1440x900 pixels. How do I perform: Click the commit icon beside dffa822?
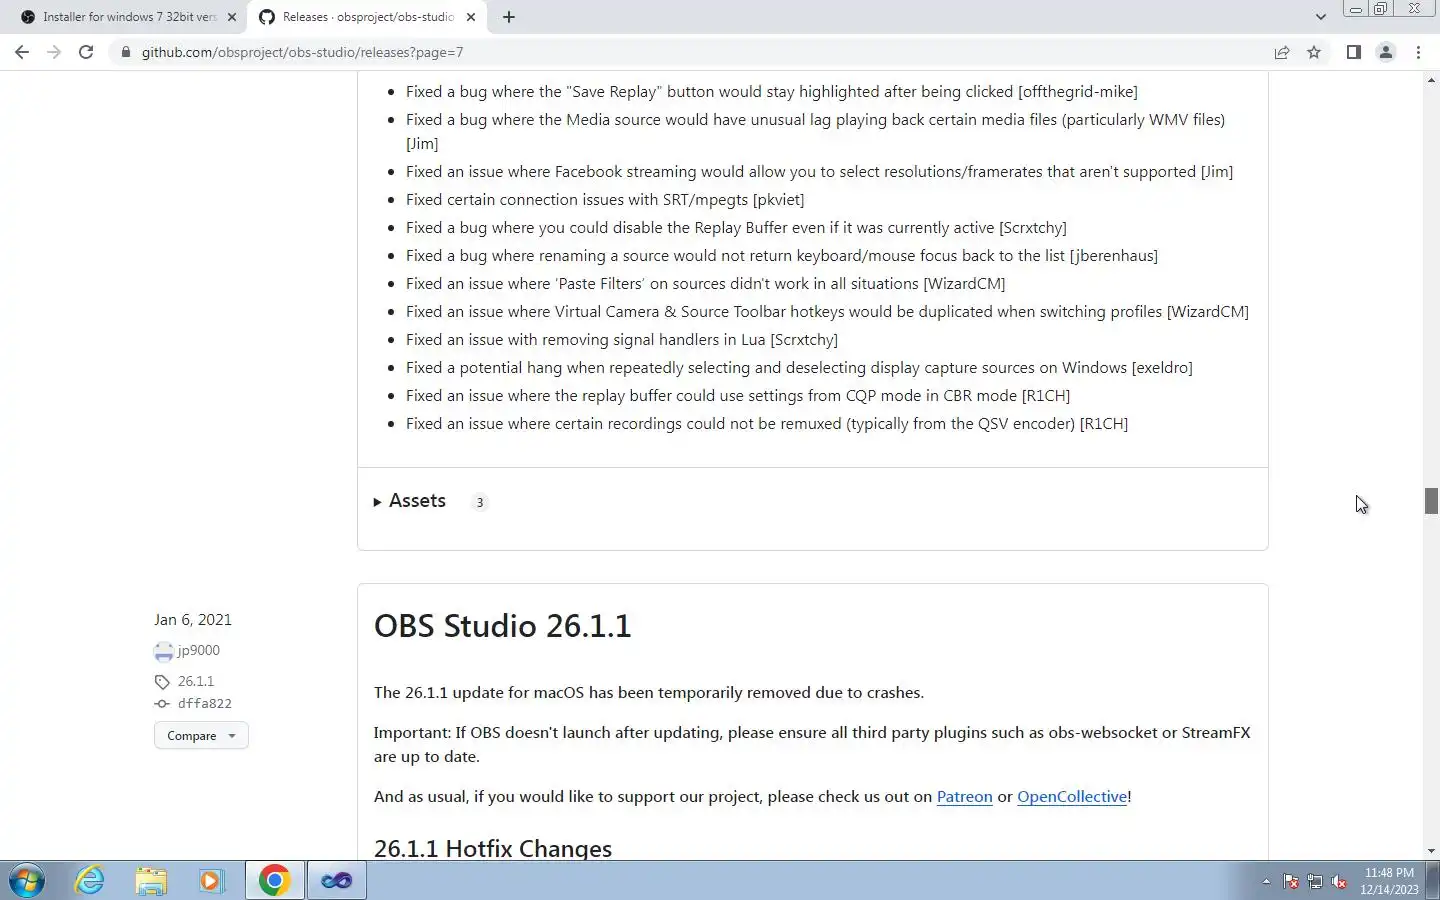point(162,704)
